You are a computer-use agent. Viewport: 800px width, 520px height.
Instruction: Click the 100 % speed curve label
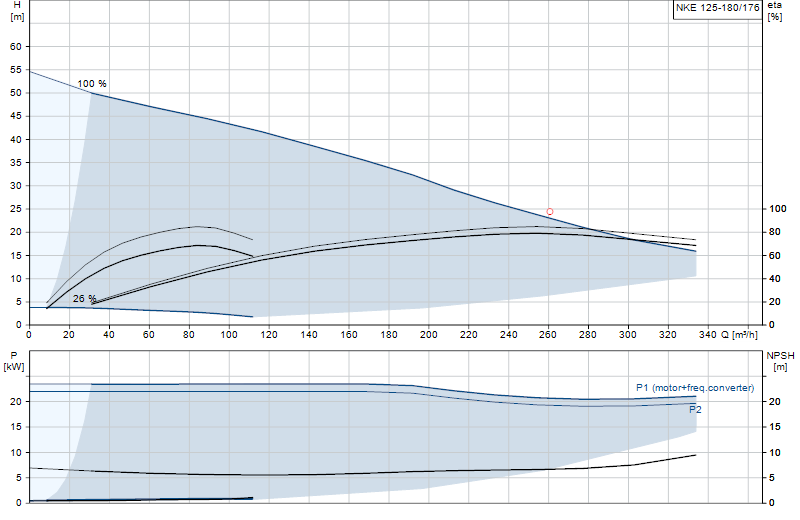(x=92, y=84)
